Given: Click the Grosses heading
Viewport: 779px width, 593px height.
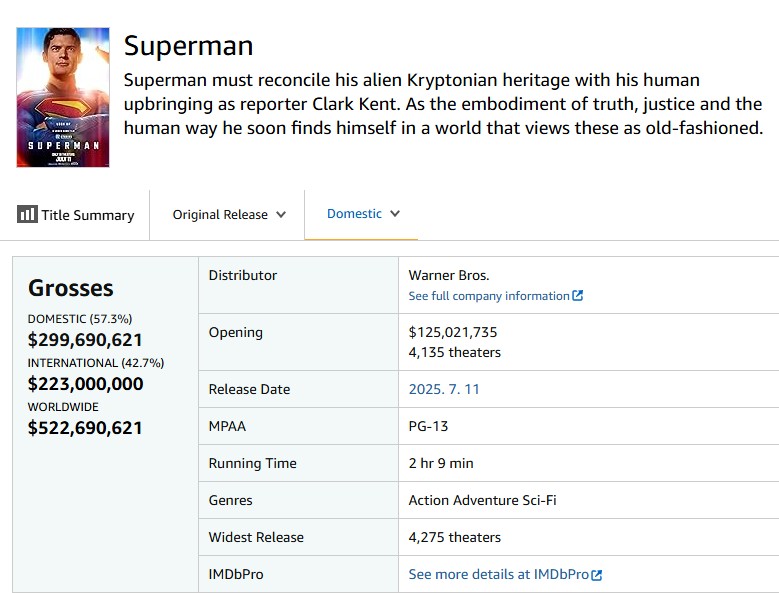Looking at the screenshot, I should point(71,288).
